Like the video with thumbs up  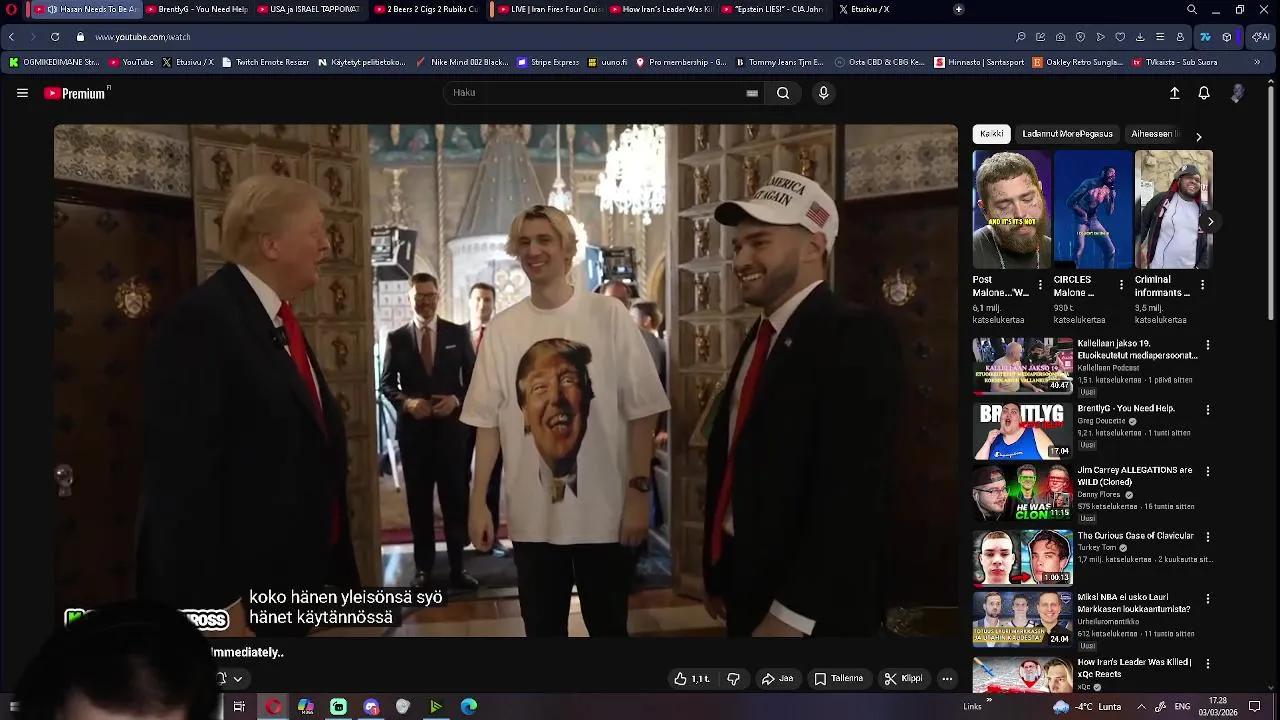pos(691,679)
